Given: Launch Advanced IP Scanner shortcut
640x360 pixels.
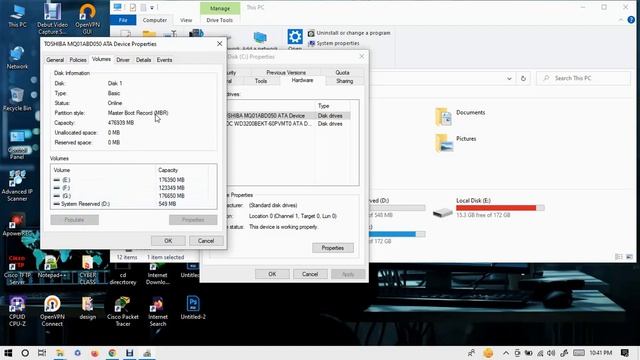Looking at the screenshot, I should point(17,186).
